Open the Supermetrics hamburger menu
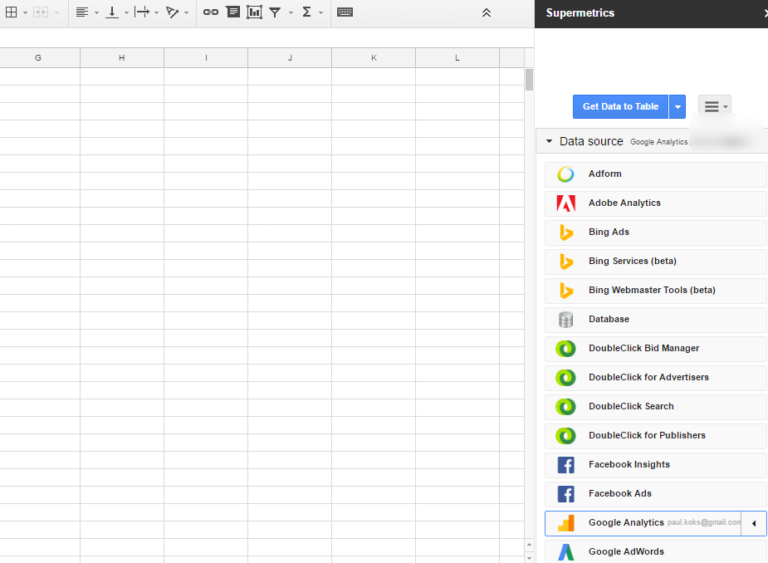Screen dimensions: 768x563 [x=715, y=106]
